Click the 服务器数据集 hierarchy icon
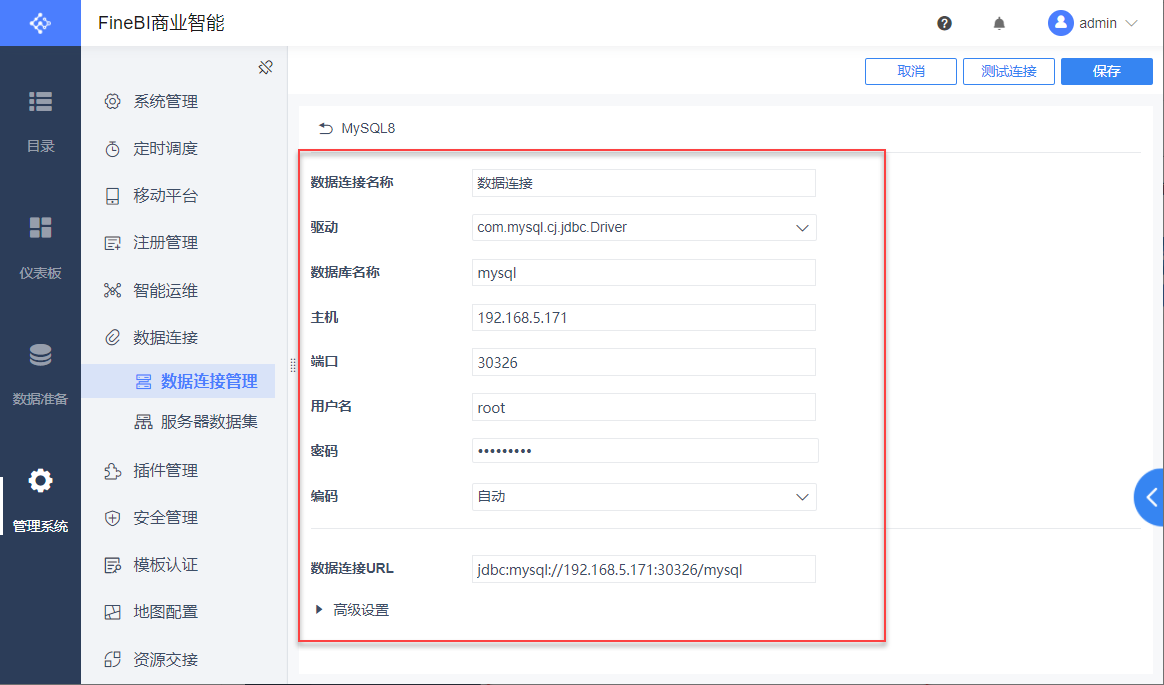The image size is (1164, 685). pos(143,422)
